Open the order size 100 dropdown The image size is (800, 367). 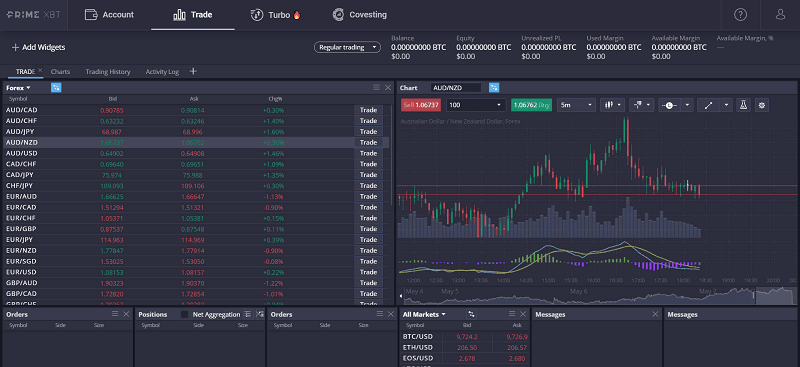(476, 105)
